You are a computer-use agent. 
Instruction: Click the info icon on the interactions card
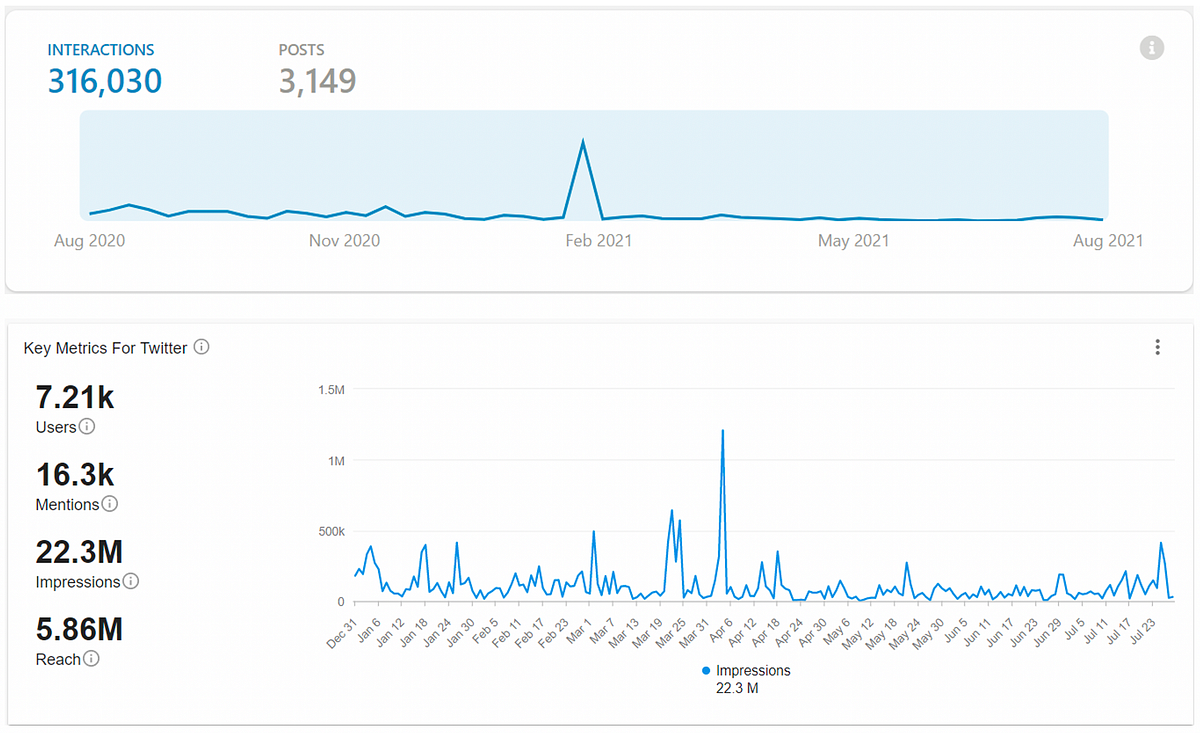pos(1152,47)
